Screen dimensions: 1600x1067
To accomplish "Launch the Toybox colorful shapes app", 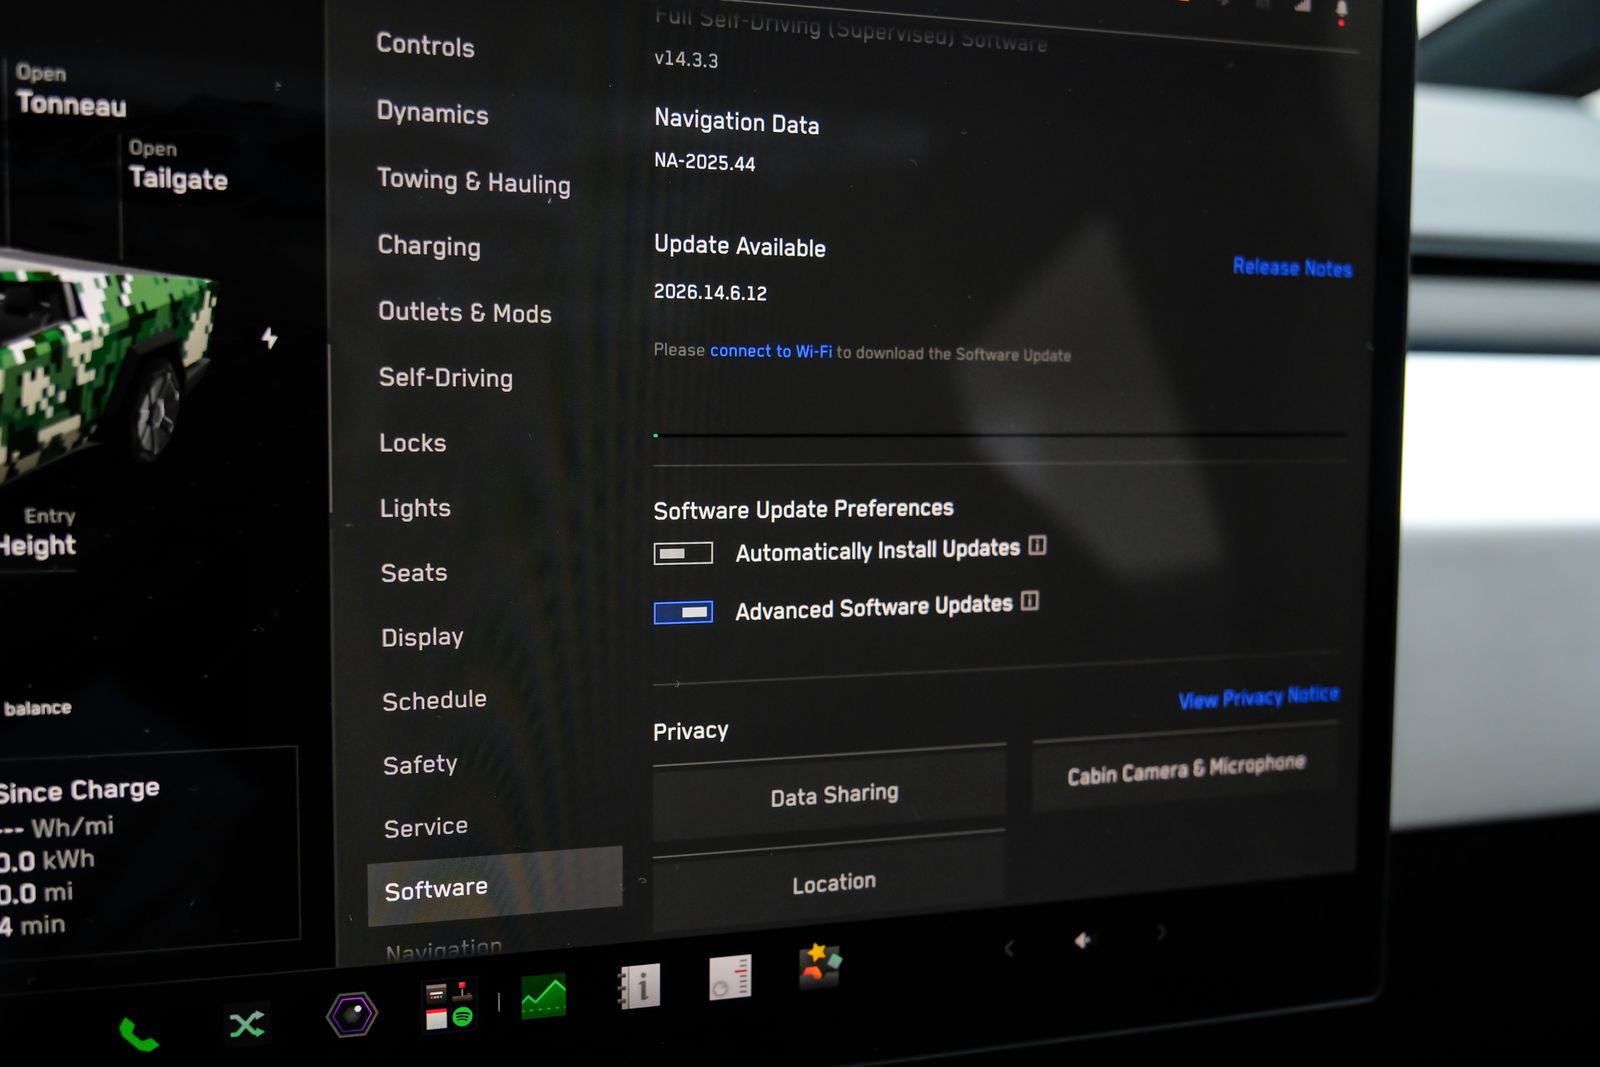I will 820,967.
